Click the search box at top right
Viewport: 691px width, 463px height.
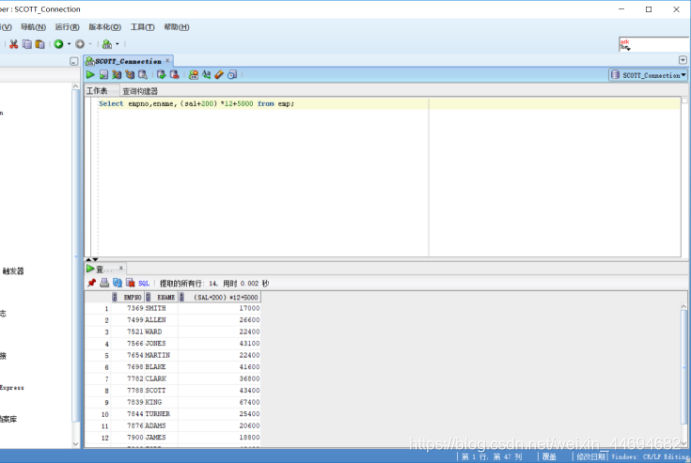click(654, 44)
